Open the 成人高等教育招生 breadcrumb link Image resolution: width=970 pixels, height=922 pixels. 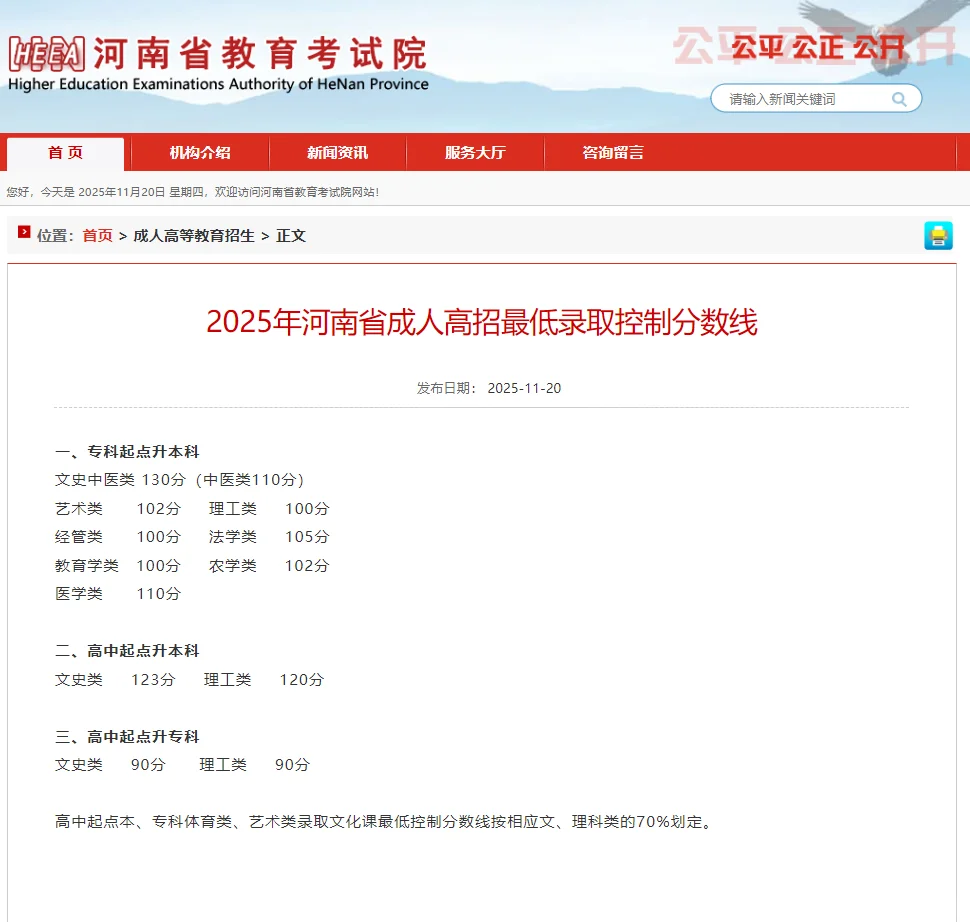194,236
